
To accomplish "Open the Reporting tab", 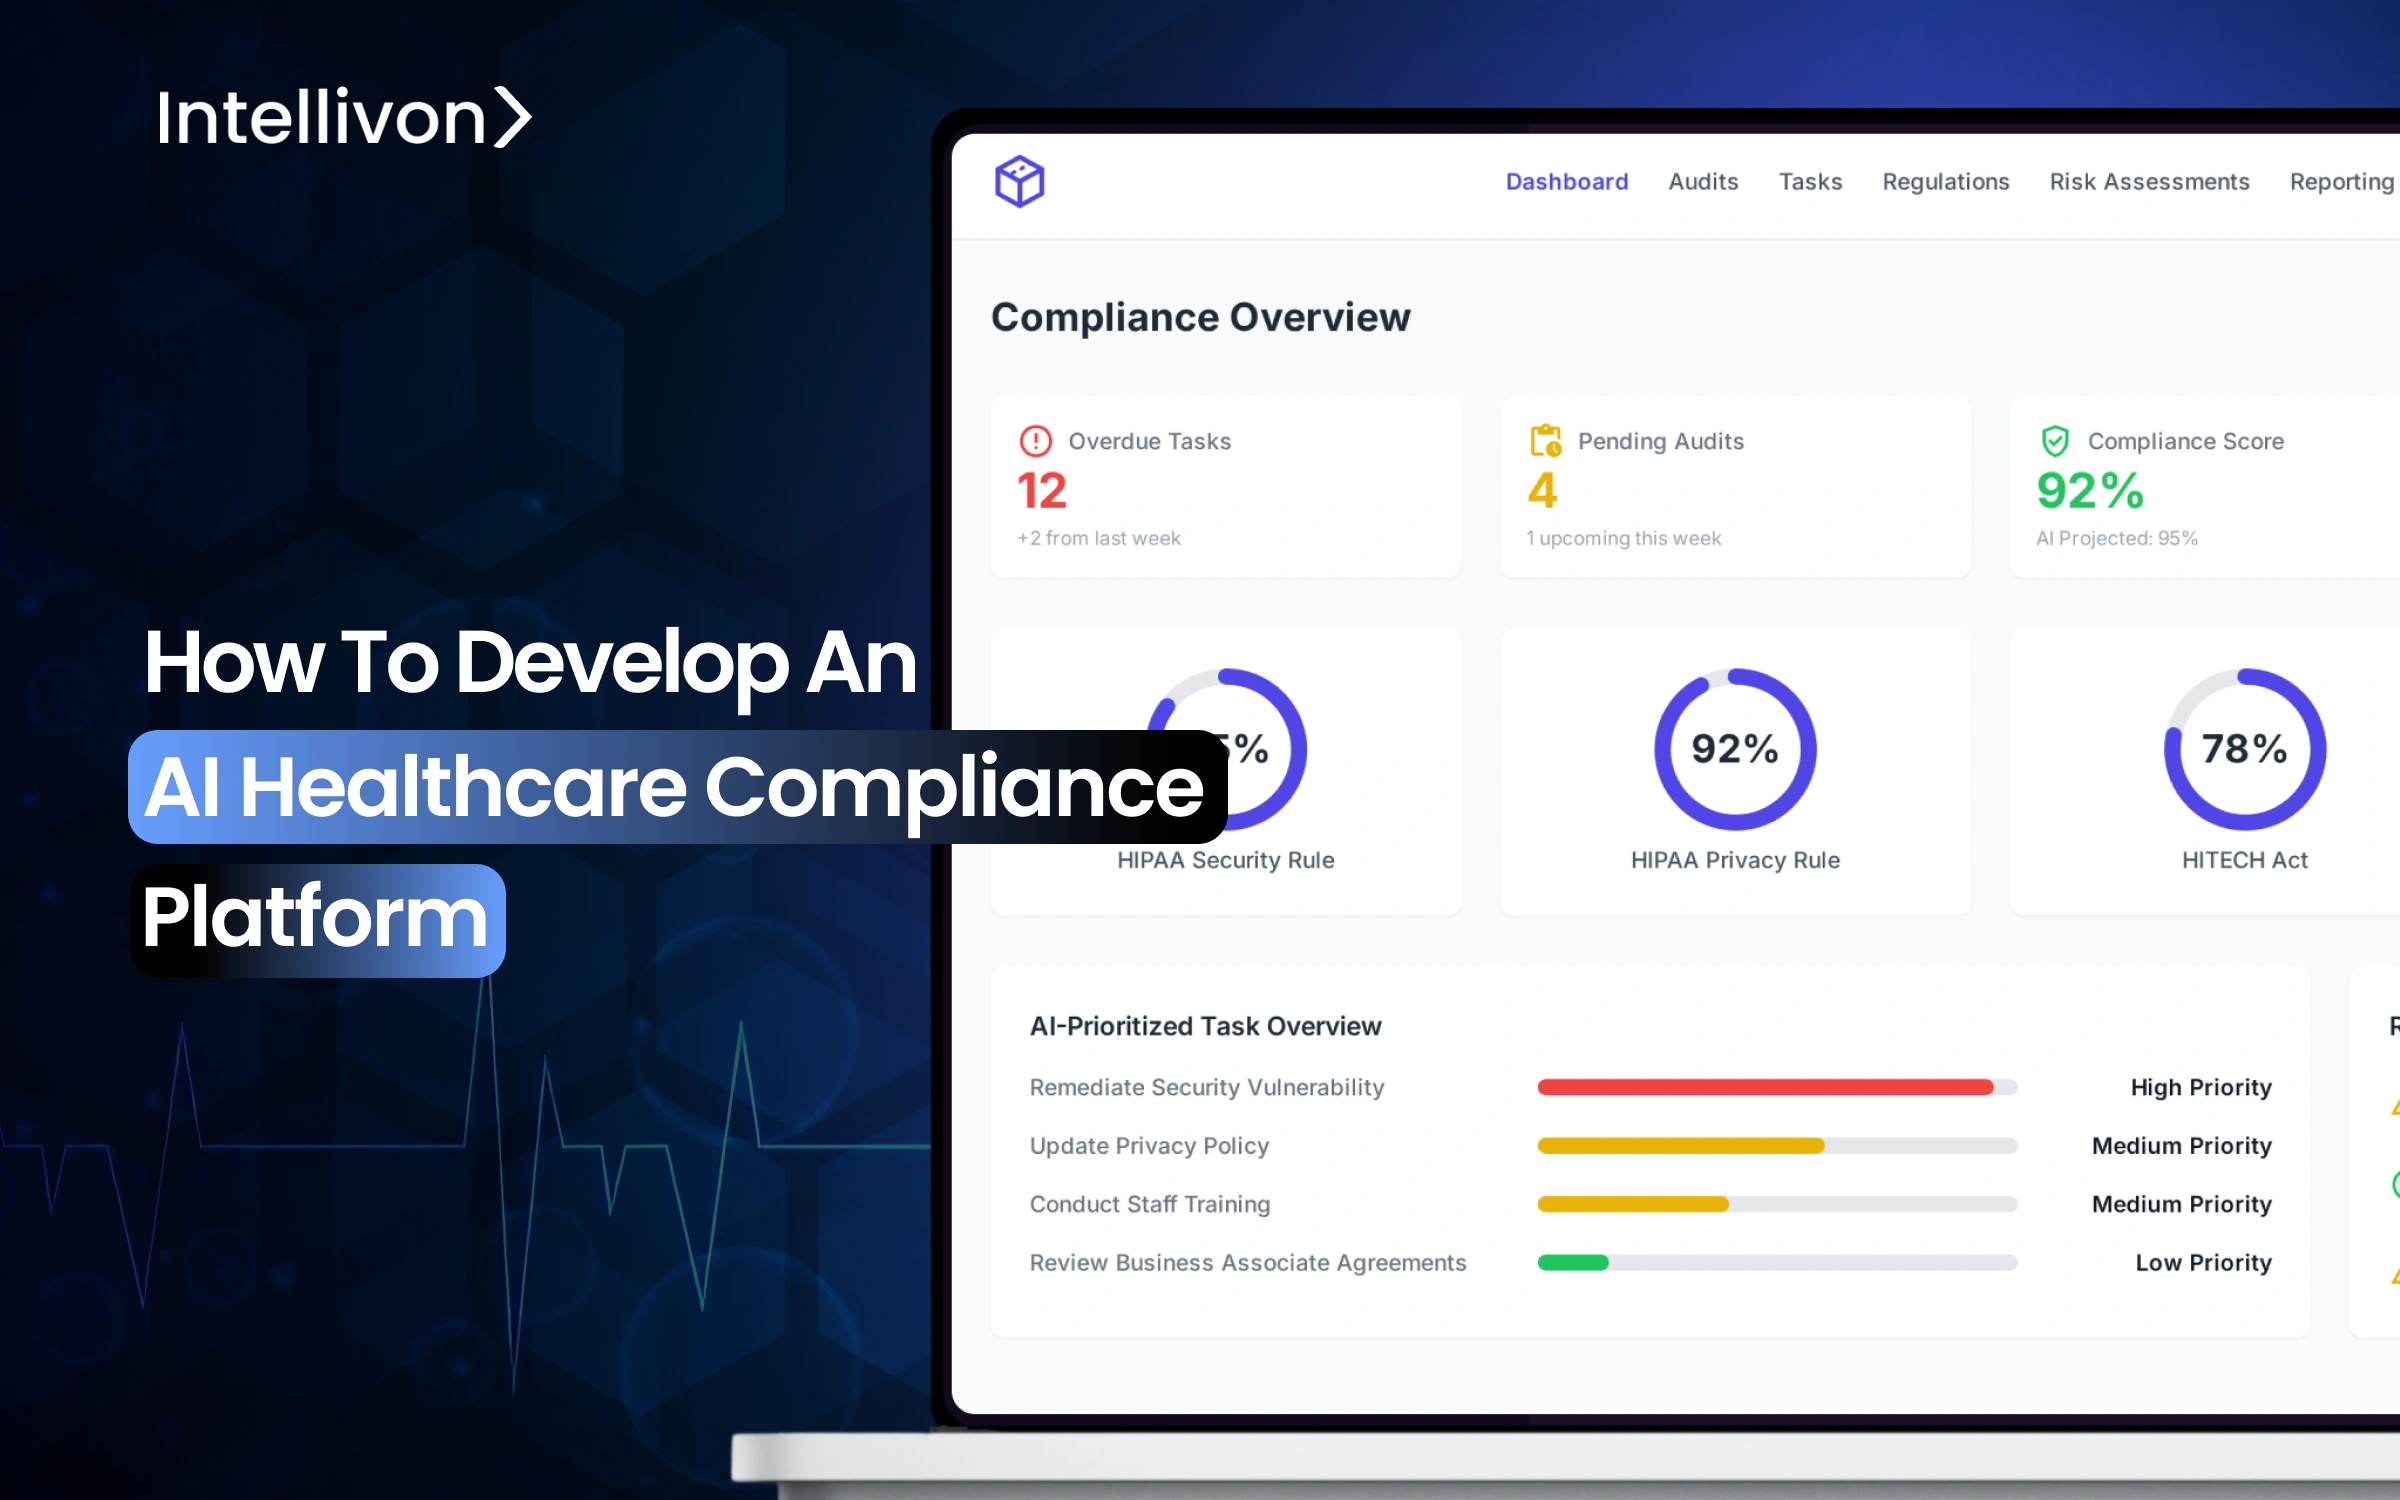I will pyautogui.click(x=2341, y=182).
